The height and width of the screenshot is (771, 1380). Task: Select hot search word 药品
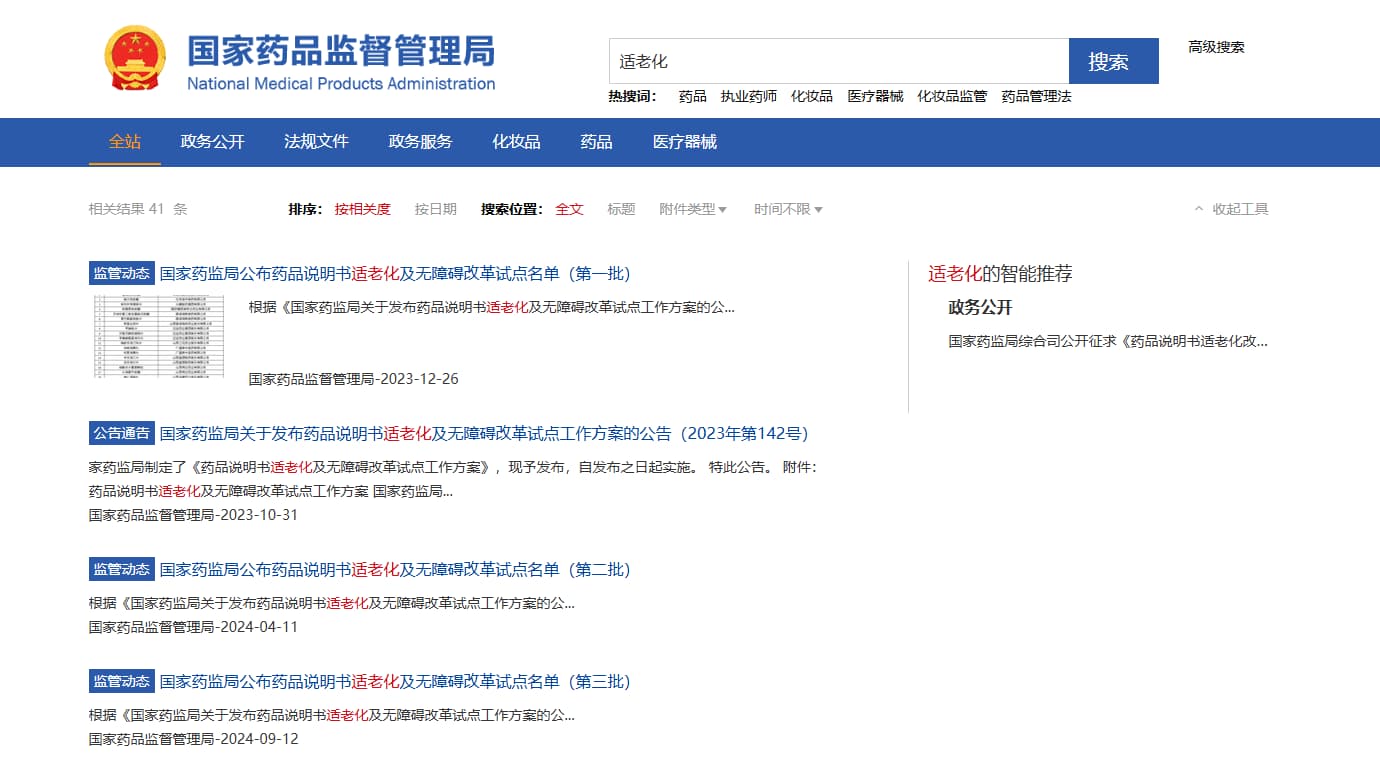(x=692, y=96)
